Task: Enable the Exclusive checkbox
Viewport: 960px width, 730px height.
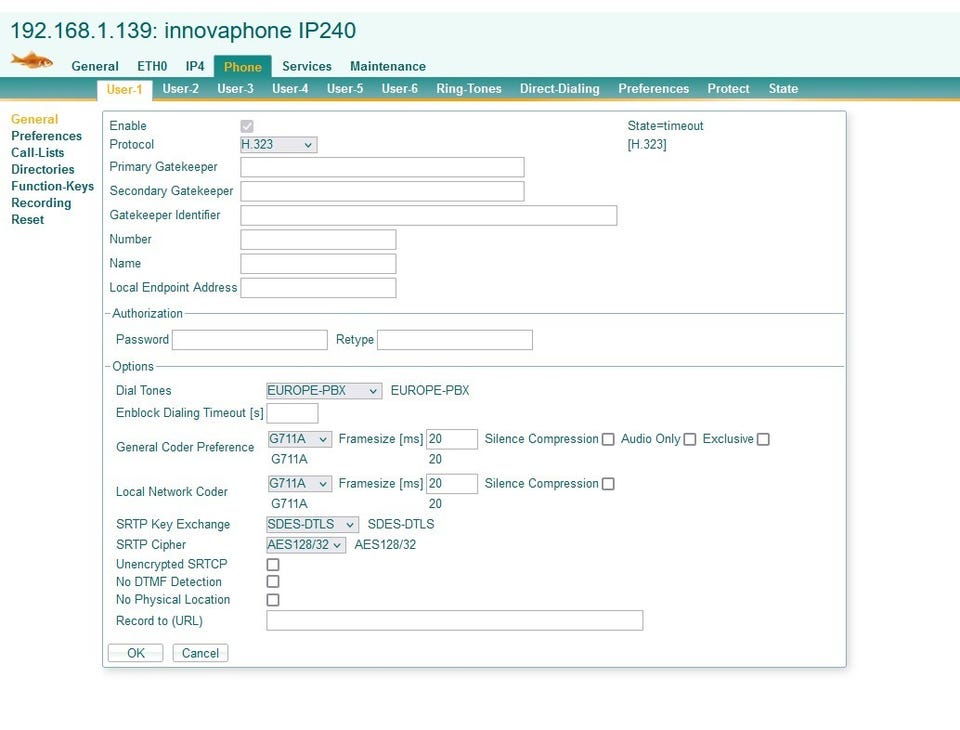Action: tap(763, 440)
